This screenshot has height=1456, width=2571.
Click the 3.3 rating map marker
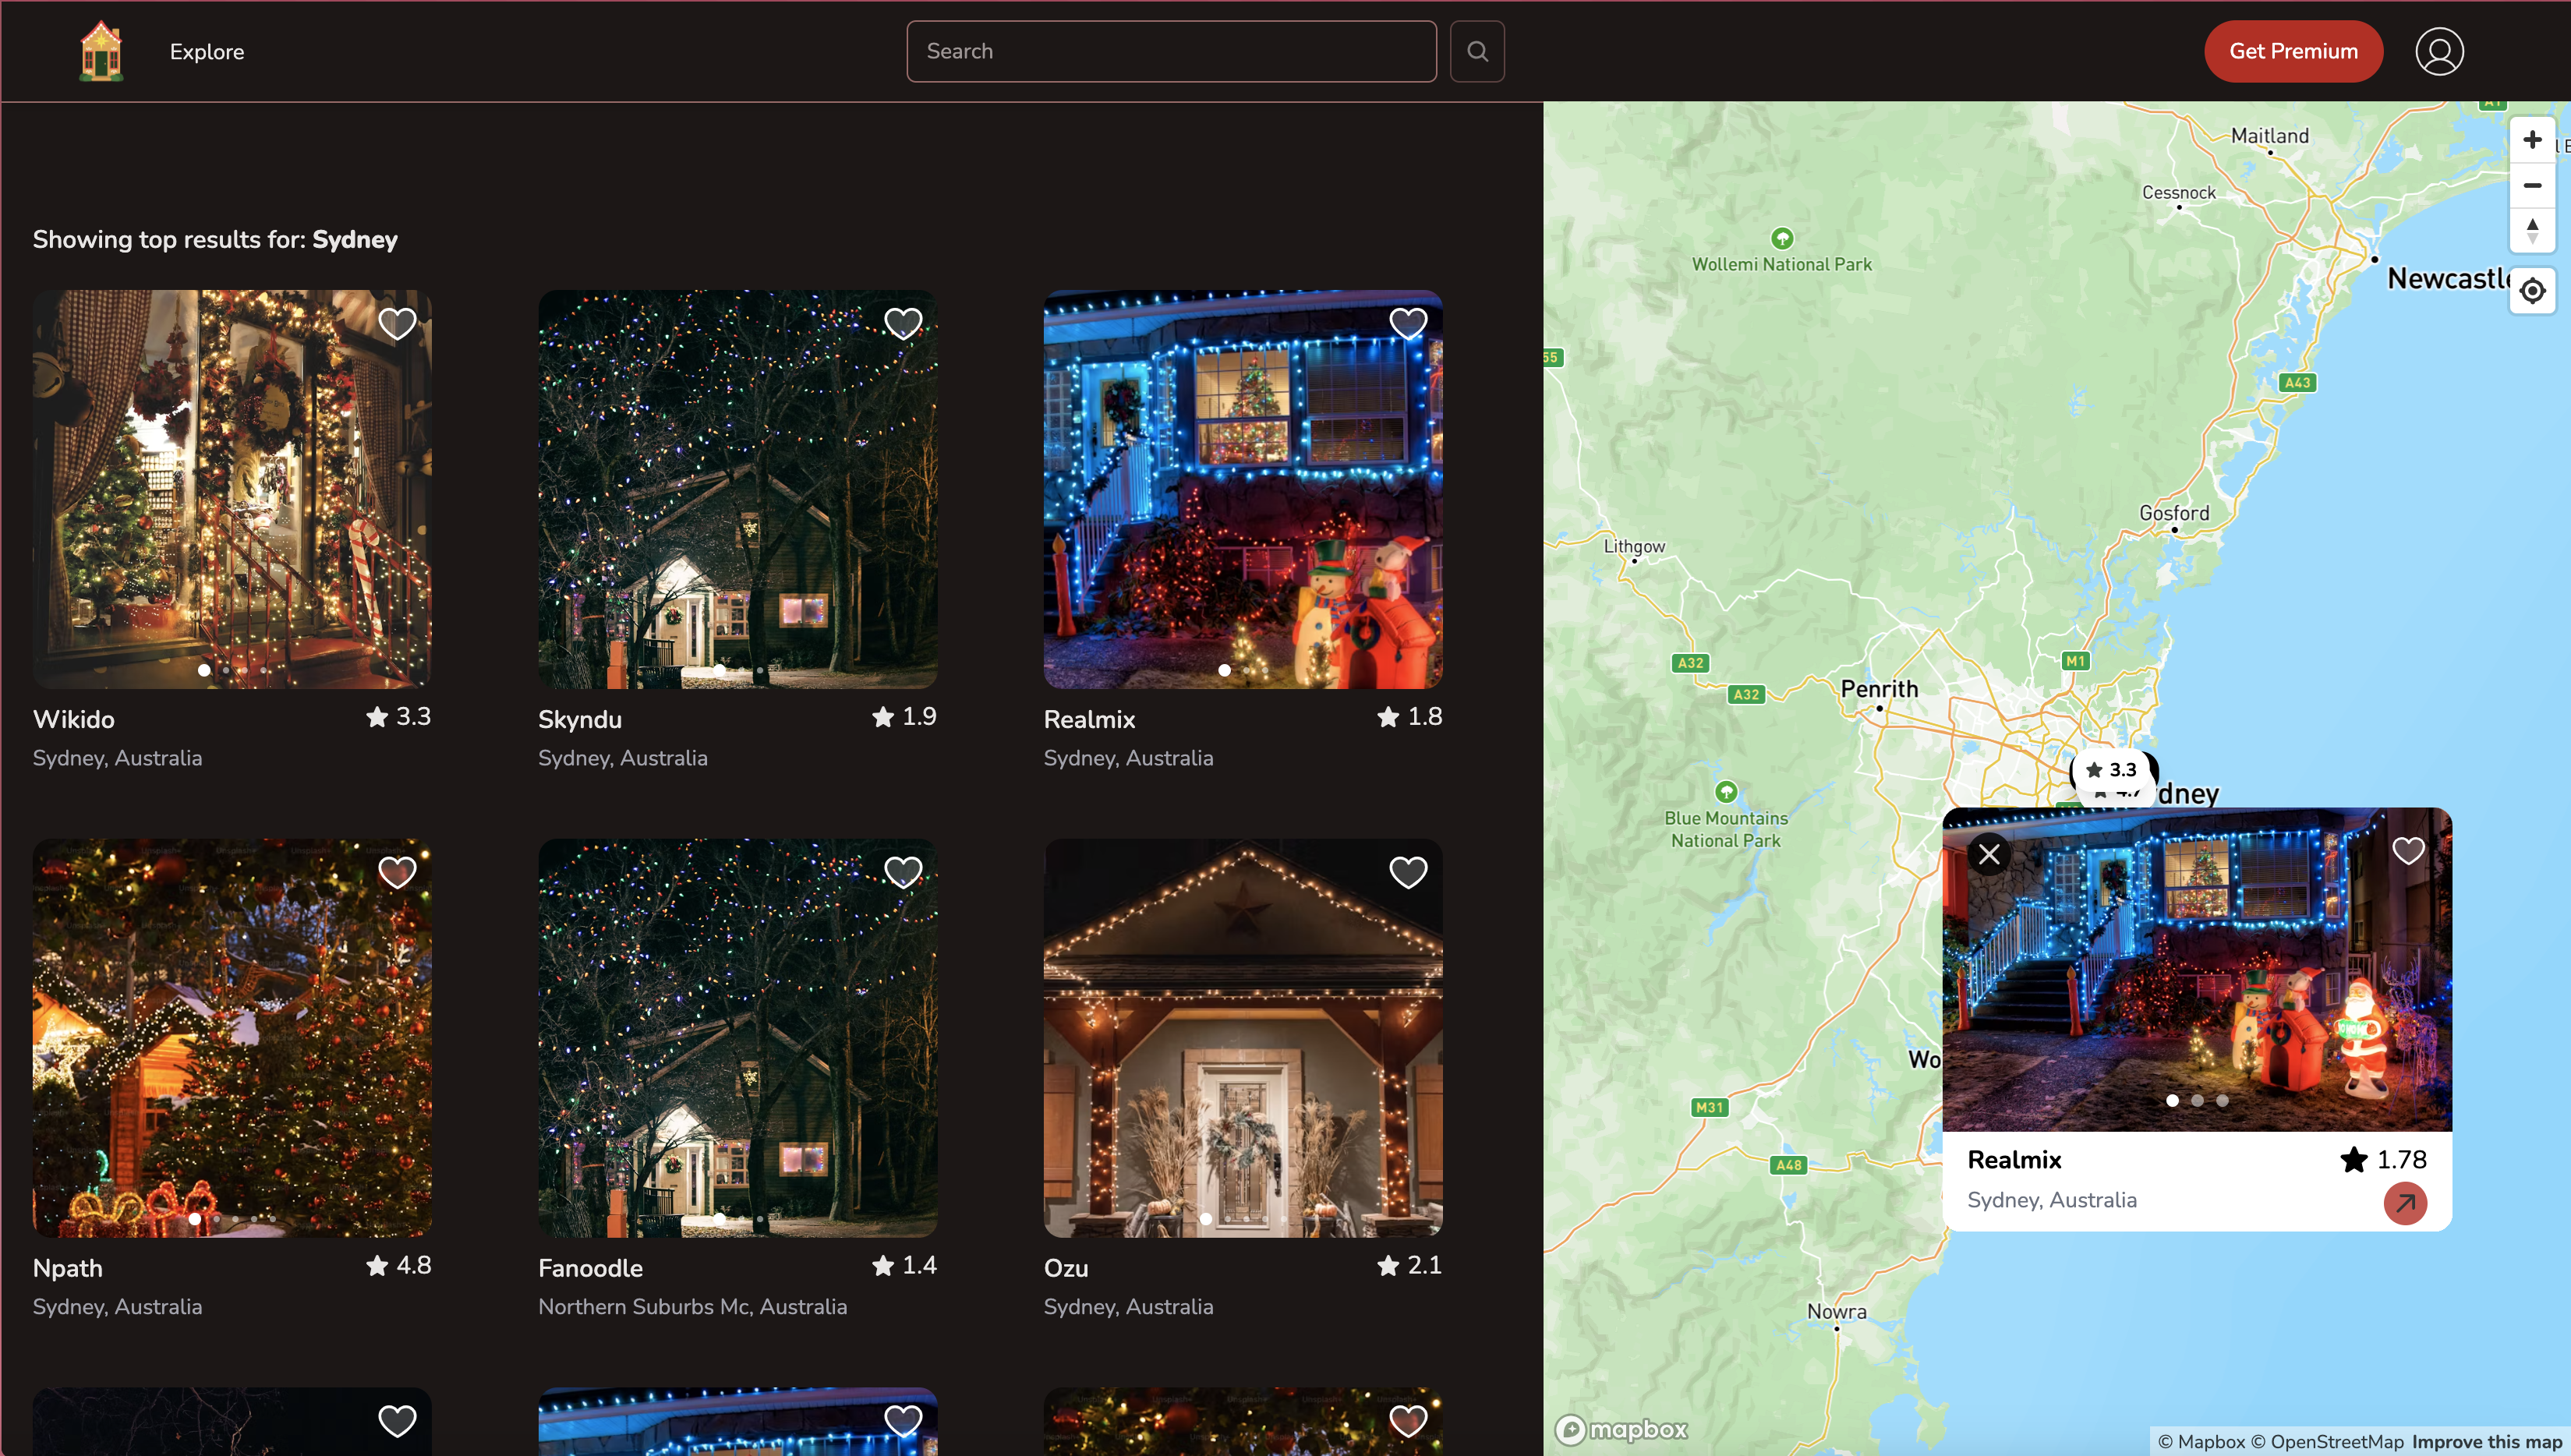pos(2112,769)
